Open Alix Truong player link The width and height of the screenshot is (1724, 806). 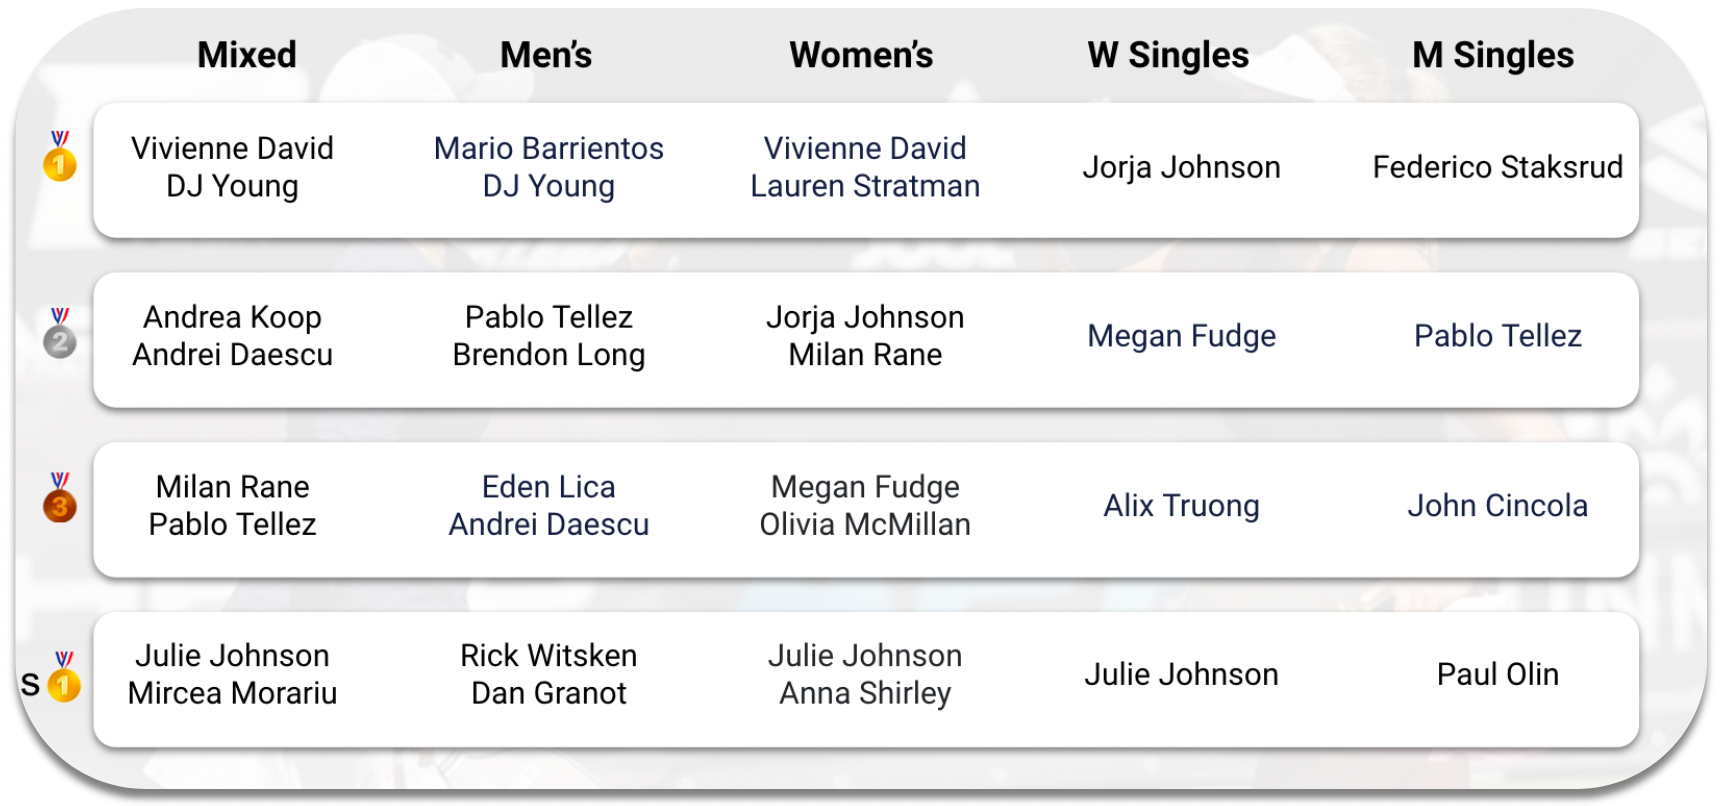pyautogui.click(x=1181, y=506)
